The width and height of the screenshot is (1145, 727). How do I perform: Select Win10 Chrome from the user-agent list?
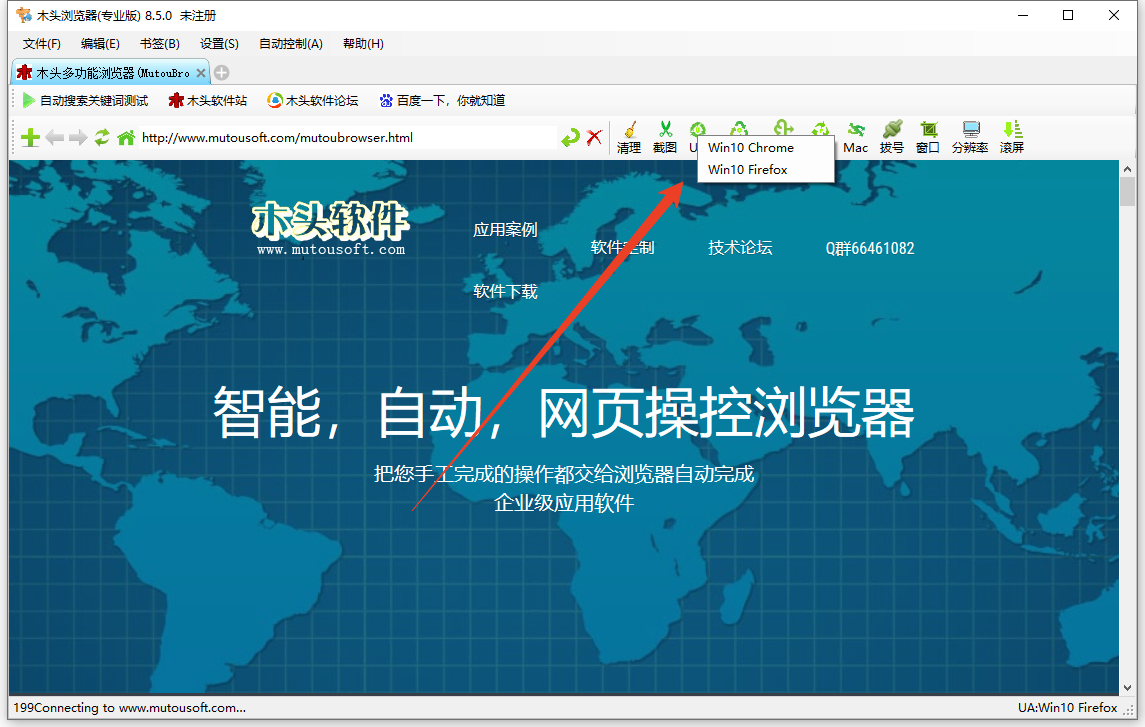click(749, 147)
